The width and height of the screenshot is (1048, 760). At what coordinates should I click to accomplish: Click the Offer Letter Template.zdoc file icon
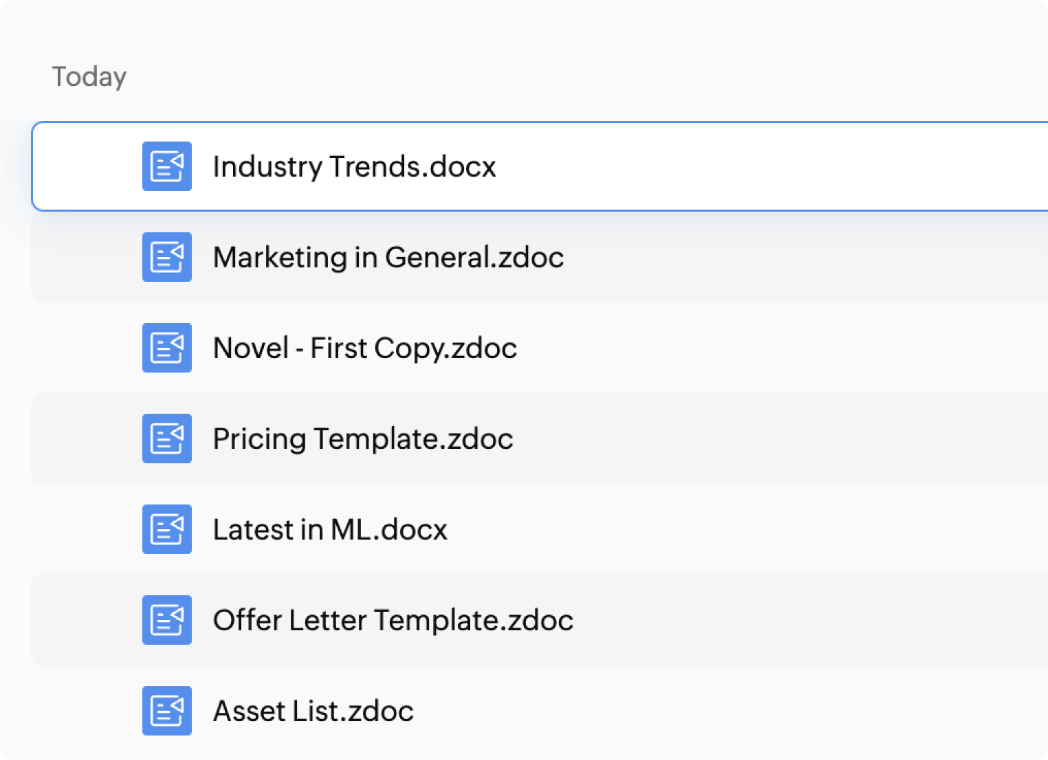tap(166, 620)
